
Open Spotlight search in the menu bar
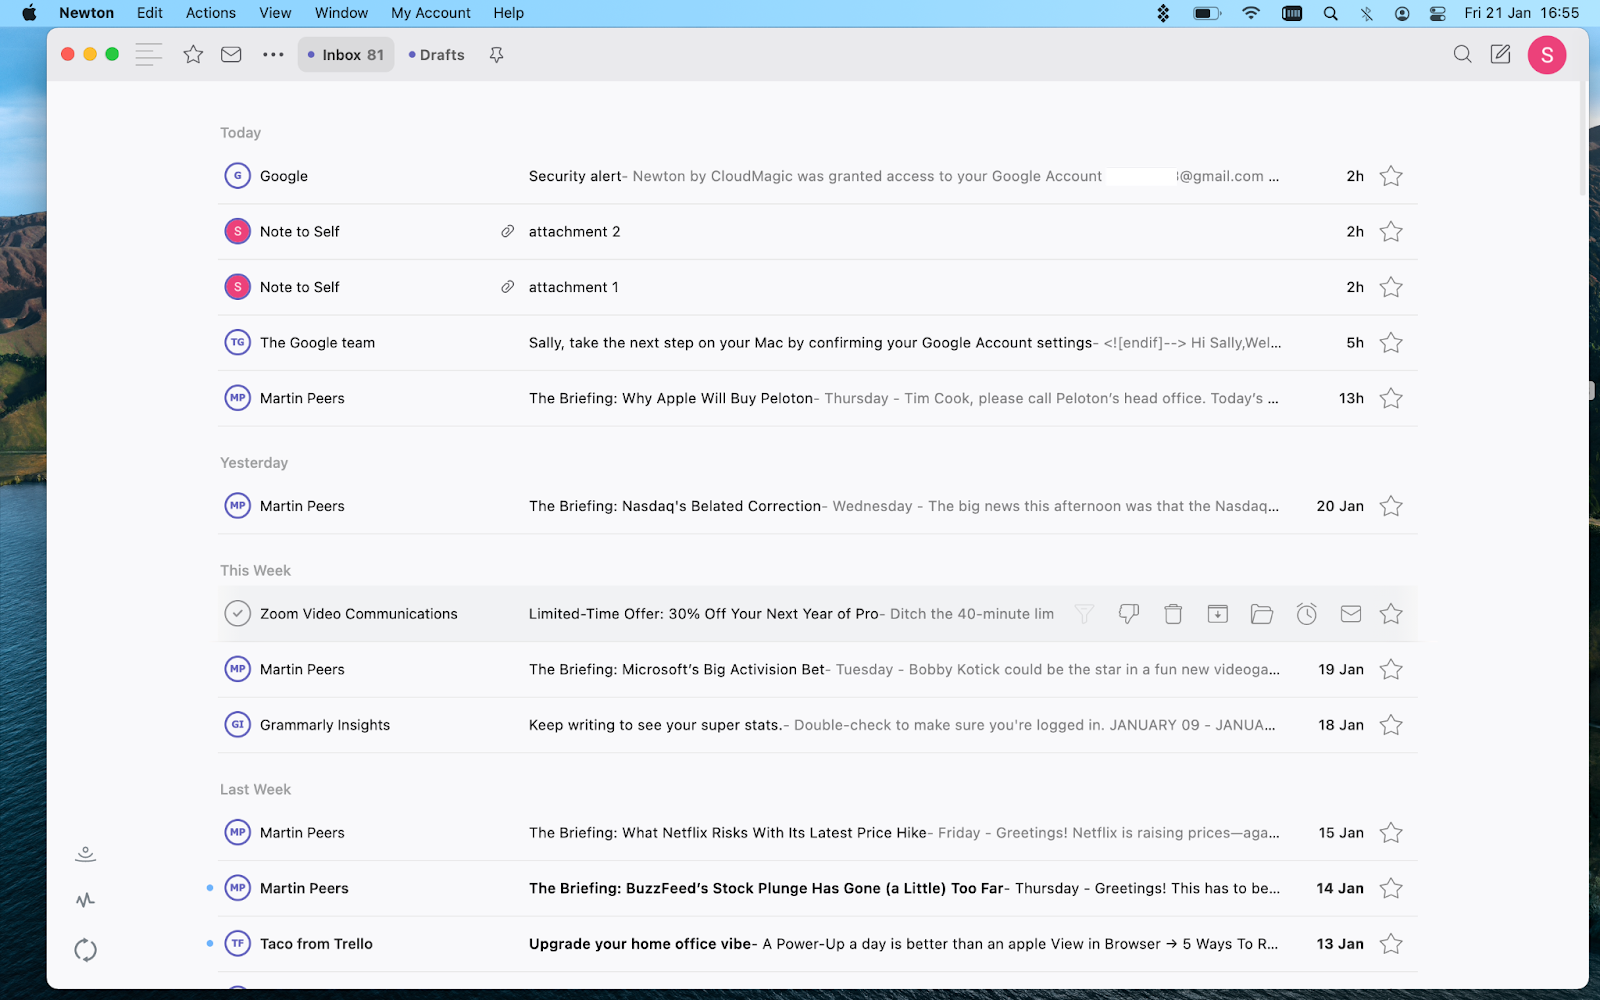(1330, 13)
